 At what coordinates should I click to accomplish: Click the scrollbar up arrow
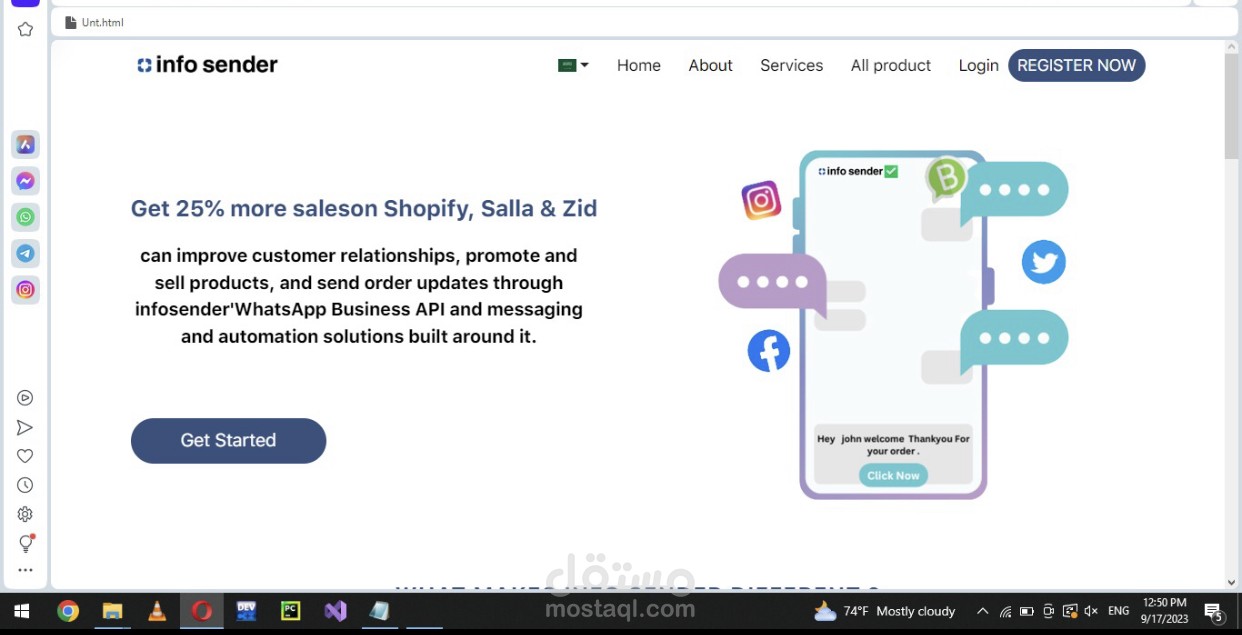click(x=1231, y=46)
